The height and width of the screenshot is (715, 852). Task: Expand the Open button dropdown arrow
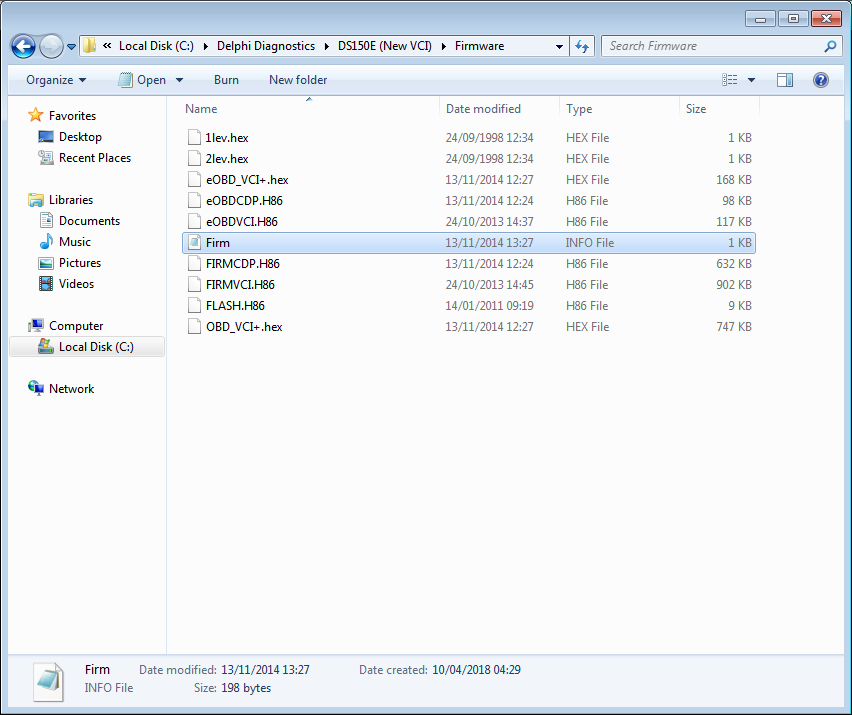point(179,80)
